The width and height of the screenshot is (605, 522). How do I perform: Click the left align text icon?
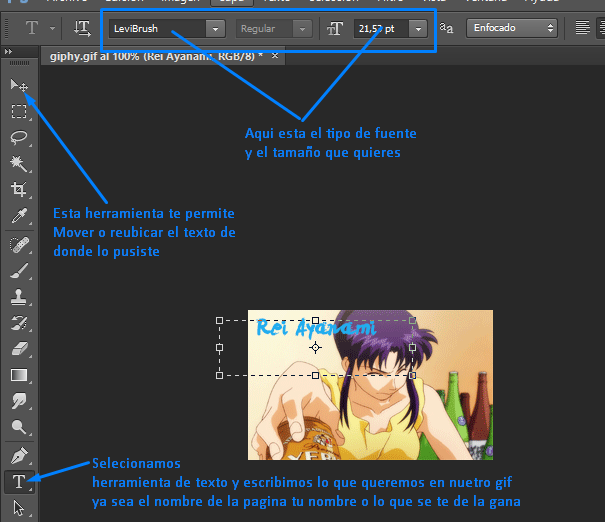[x=582, y=28]
